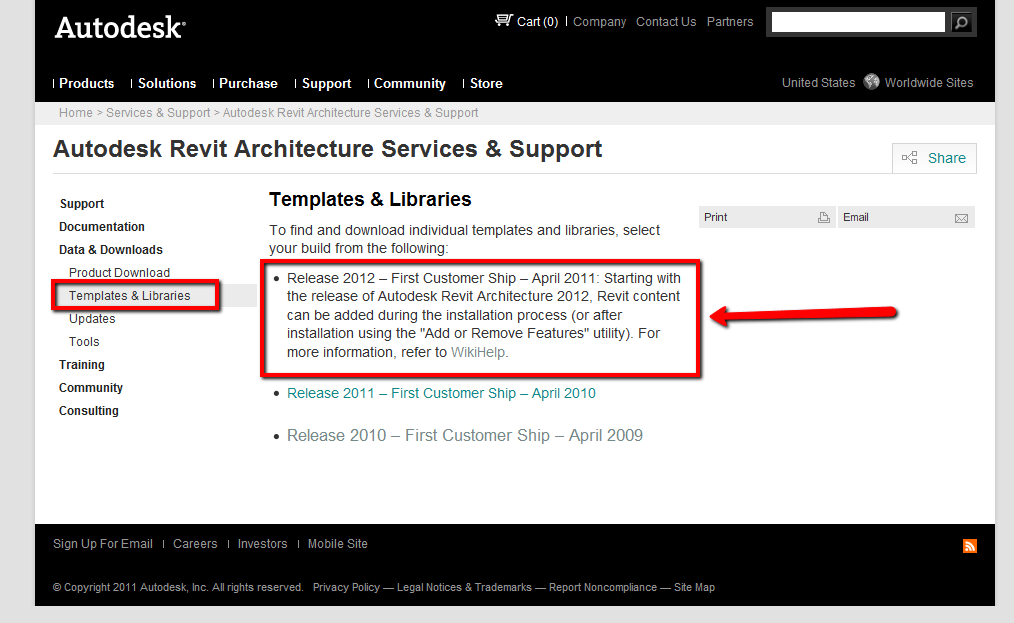Open Privacy Policy footer link
Screen dimensions: 1014x623
(x=346, y=587)
